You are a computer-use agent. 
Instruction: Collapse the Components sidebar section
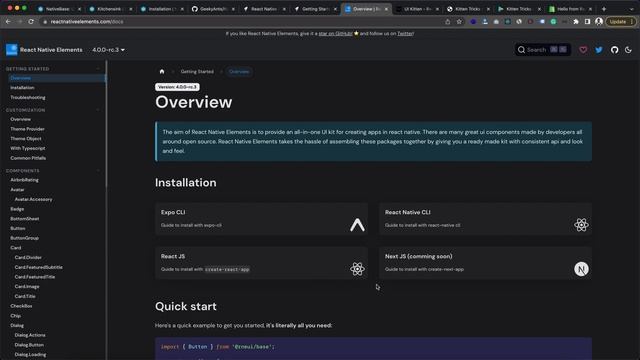(x=98, y=171)
